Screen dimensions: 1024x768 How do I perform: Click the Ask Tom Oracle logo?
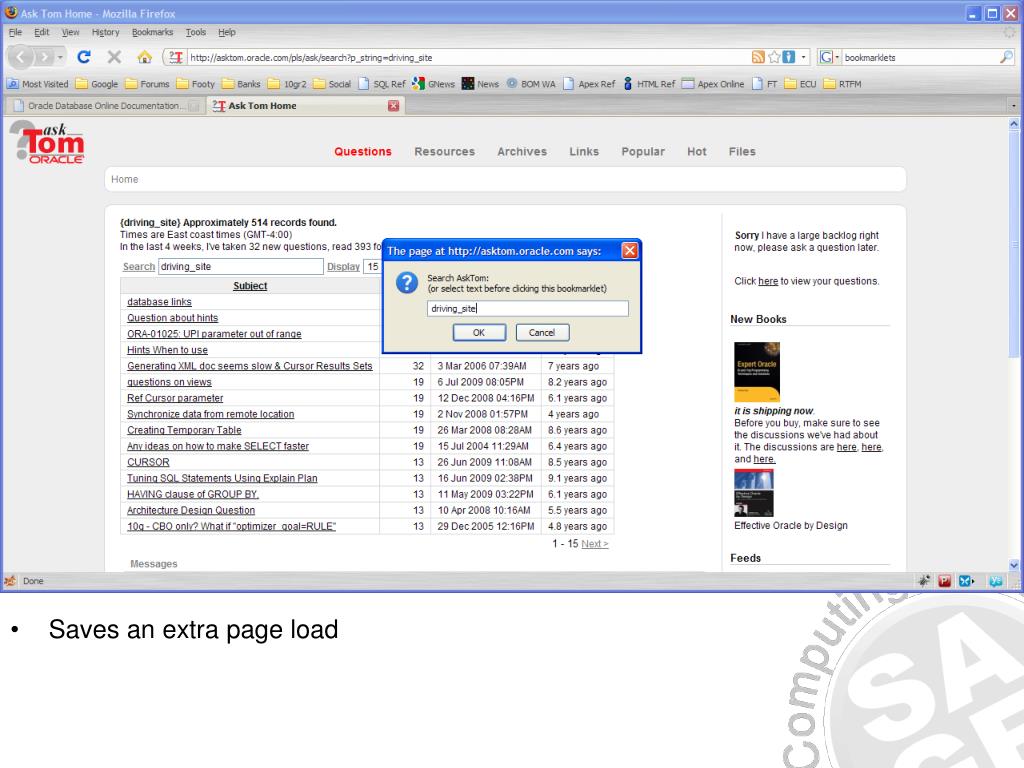[47, 142]
